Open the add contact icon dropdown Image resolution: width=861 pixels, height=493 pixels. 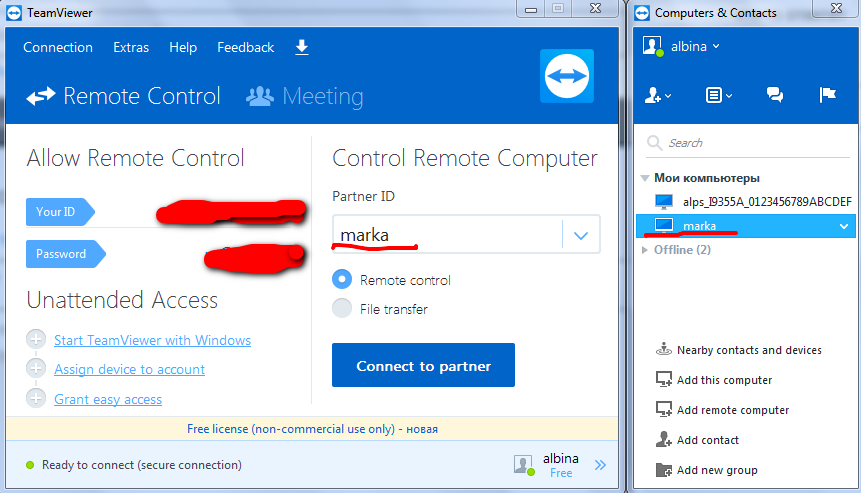[657, 96]
